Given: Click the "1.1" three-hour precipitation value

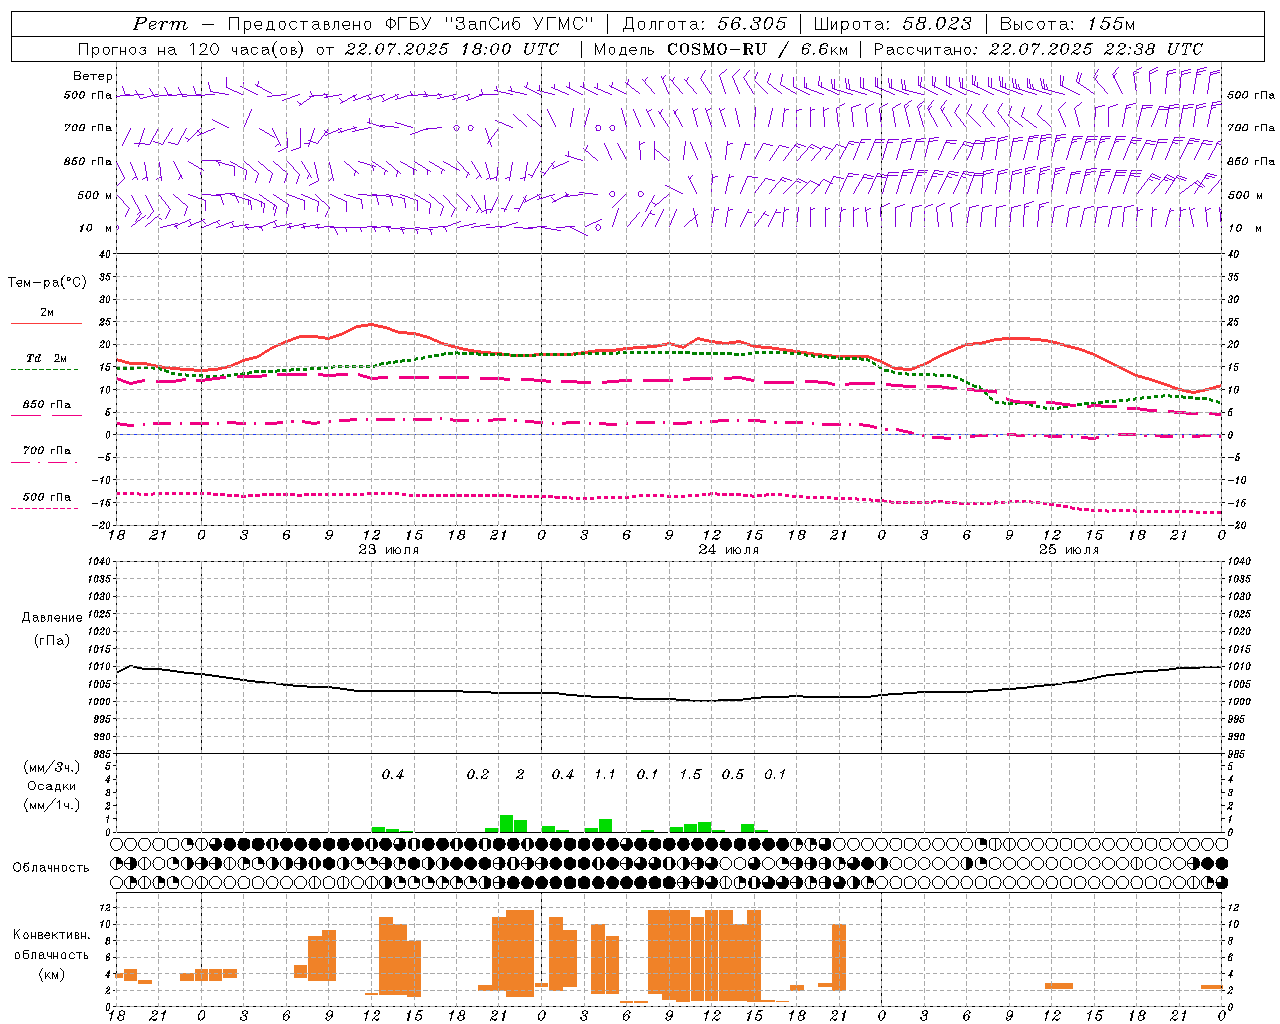Looking at the screenshot, I should coord(604,775).
